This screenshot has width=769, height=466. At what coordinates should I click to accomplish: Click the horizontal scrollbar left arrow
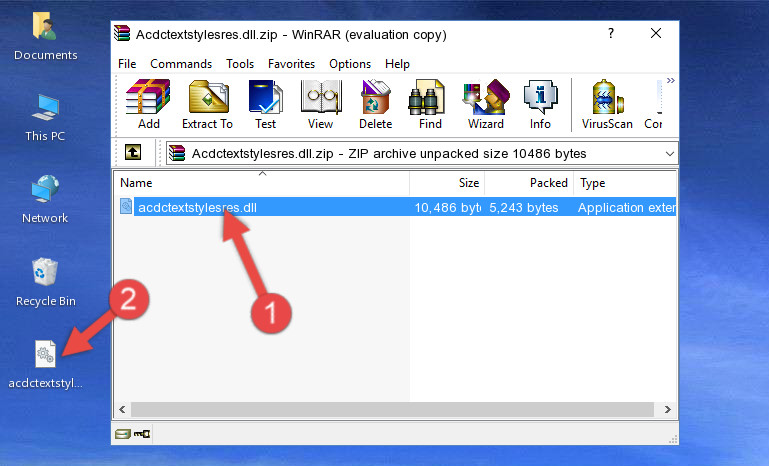pyautogui.click(x=122, y=409)
